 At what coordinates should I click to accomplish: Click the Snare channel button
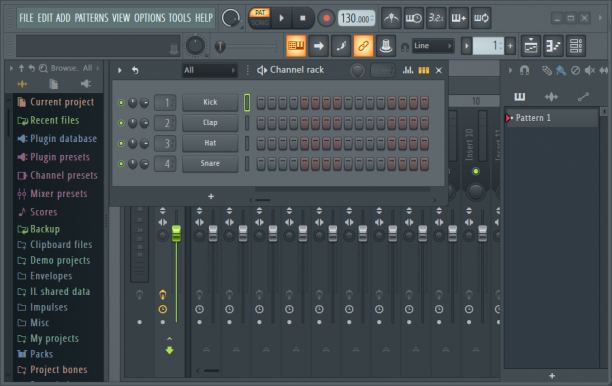[210, 163]
